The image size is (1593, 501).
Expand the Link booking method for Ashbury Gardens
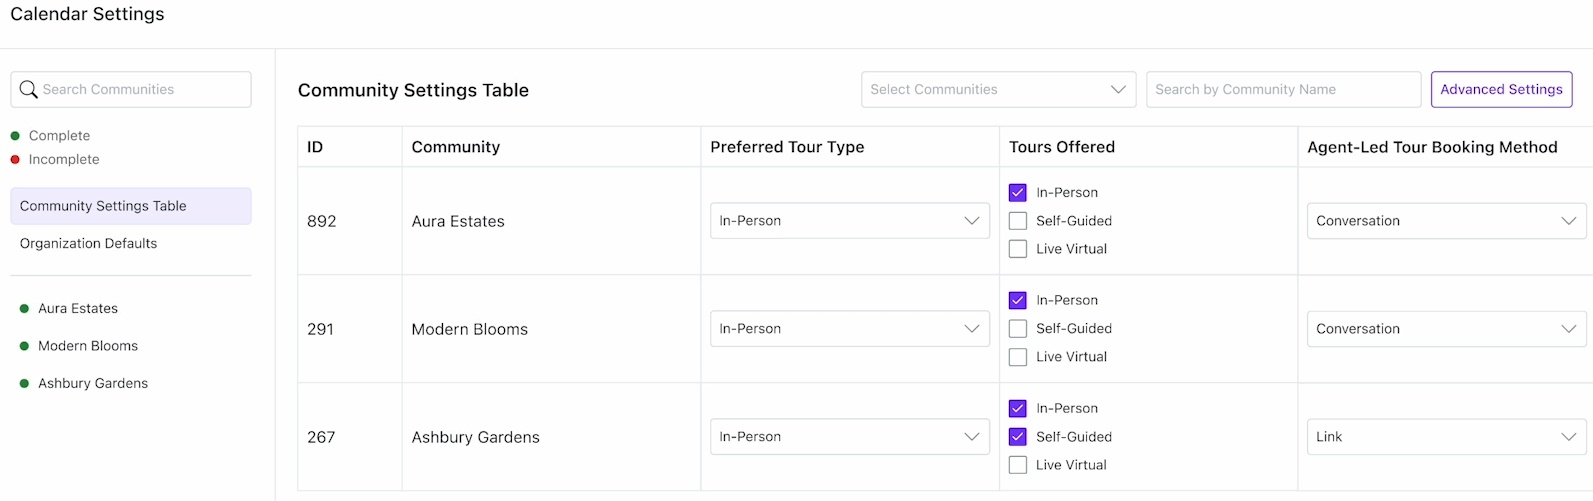click(1446, 437)
